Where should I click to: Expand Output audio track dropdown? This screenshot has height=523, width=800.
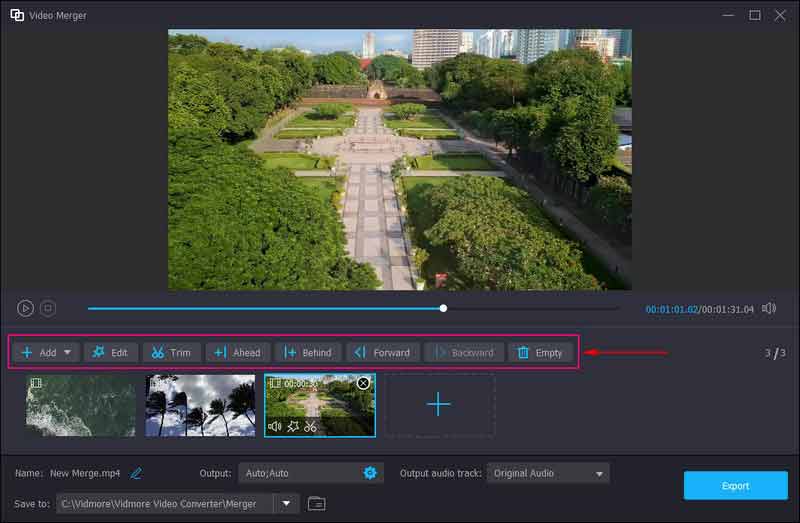point(599,473)
